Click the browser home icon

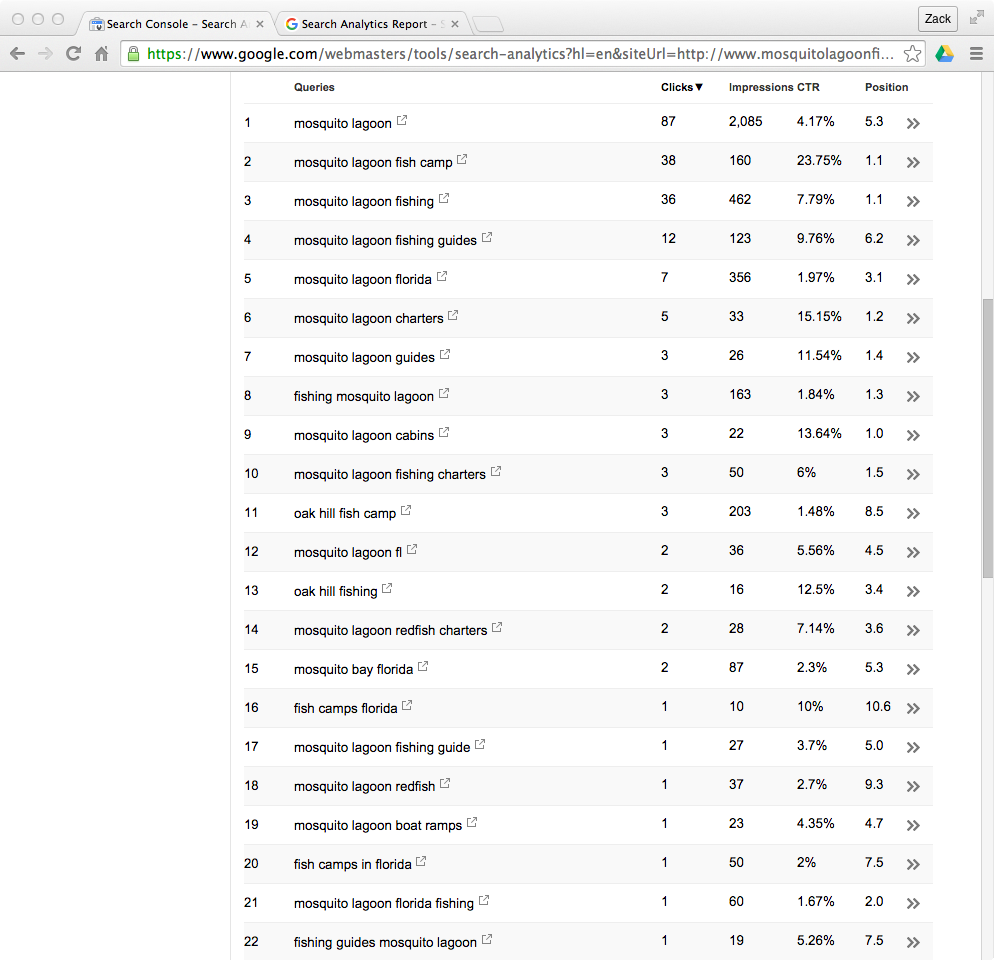tap(100, 53)
